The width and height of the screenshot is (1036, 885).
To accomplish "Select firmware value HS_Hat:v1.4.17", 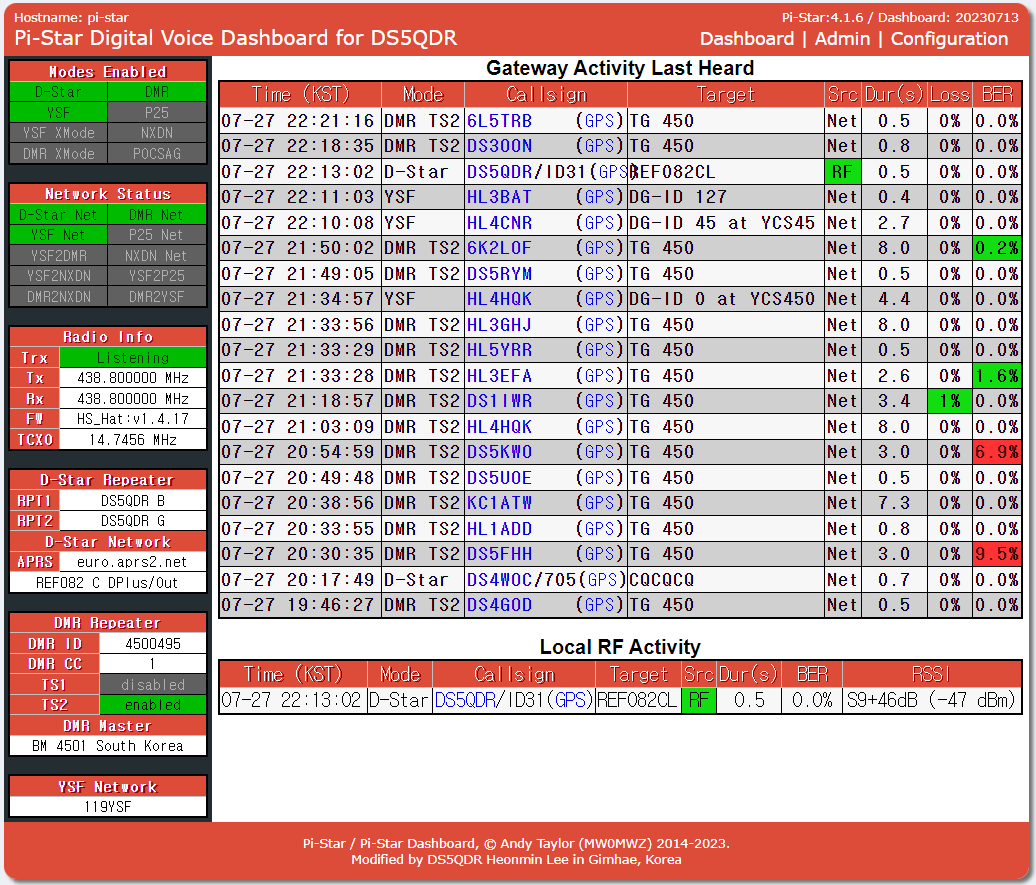I will coord(133,419).
